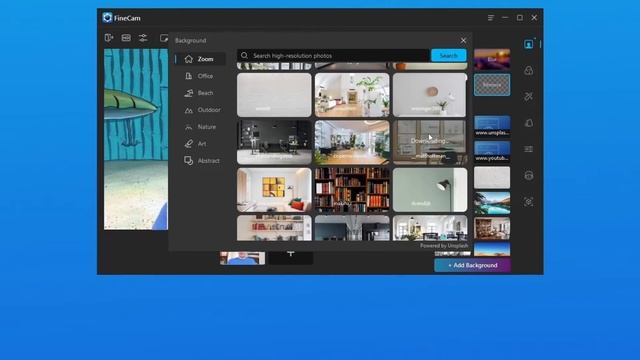This screenshot has width=640, height=360.
Task: Select the Outdoor category
Action: (x=200, y=110)
